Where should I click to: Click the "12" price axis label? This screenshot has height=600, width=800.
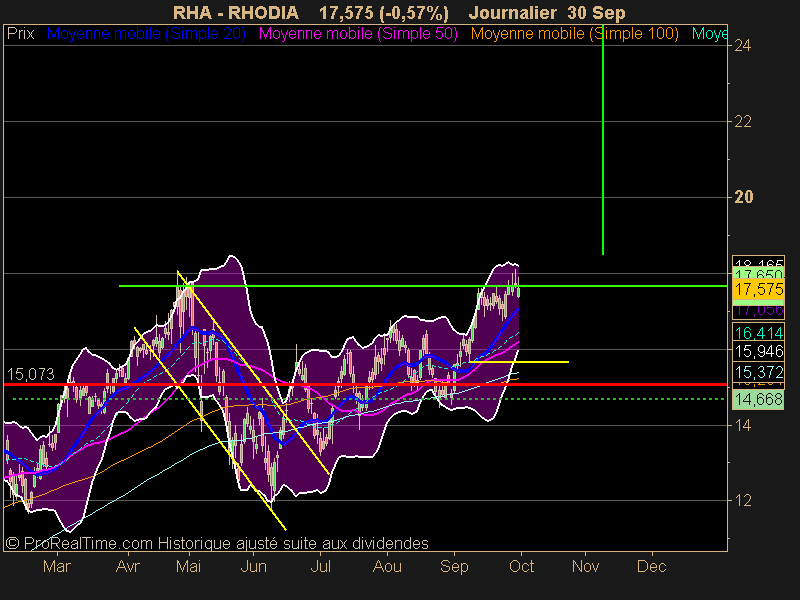(743, 501)
